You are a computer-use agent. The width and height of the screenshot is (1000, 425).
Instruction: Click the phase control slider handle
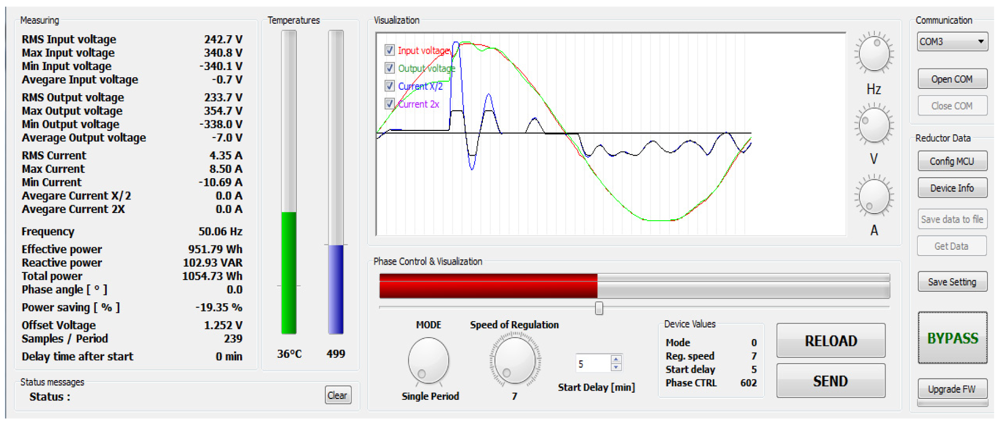coord(599,309)
